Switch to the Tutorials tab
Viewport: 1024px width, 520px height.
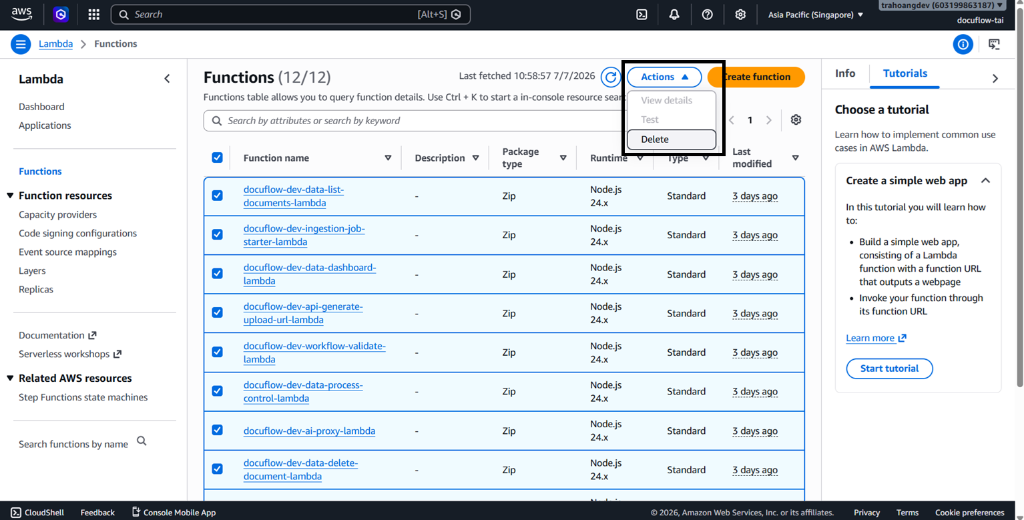click(904, 73)
